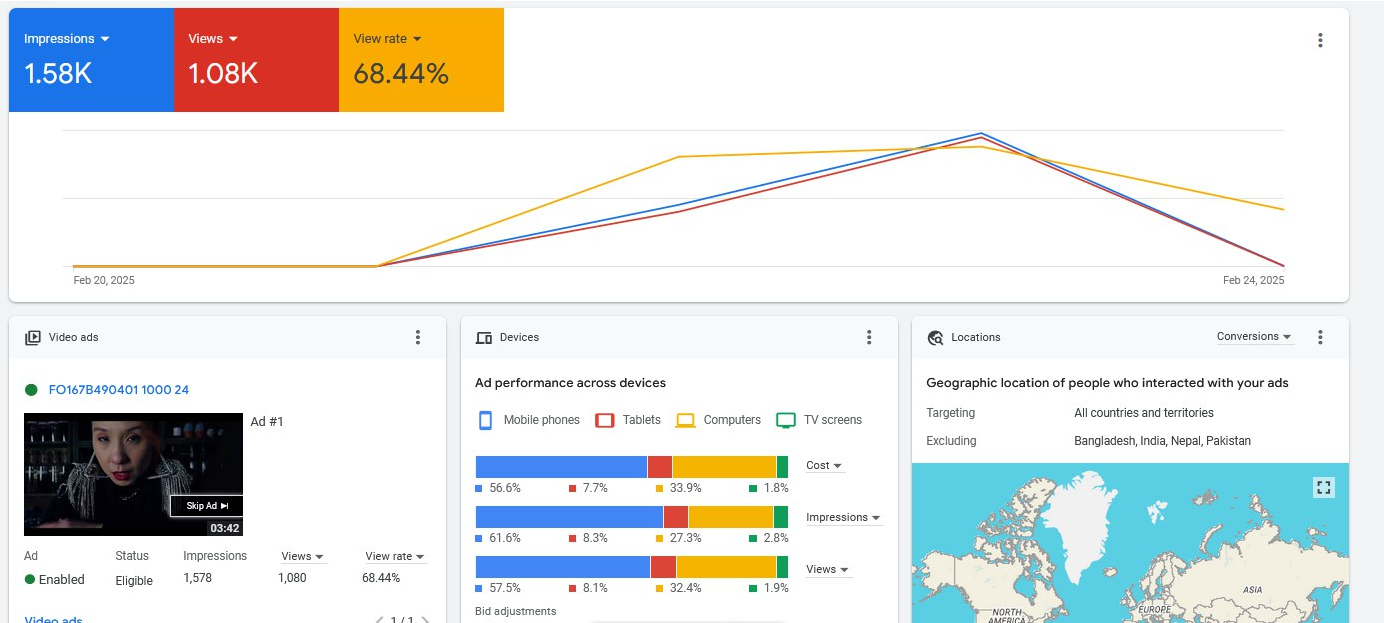
Task: Open the Devices card's three-dot menu
Action: (869, 337)
